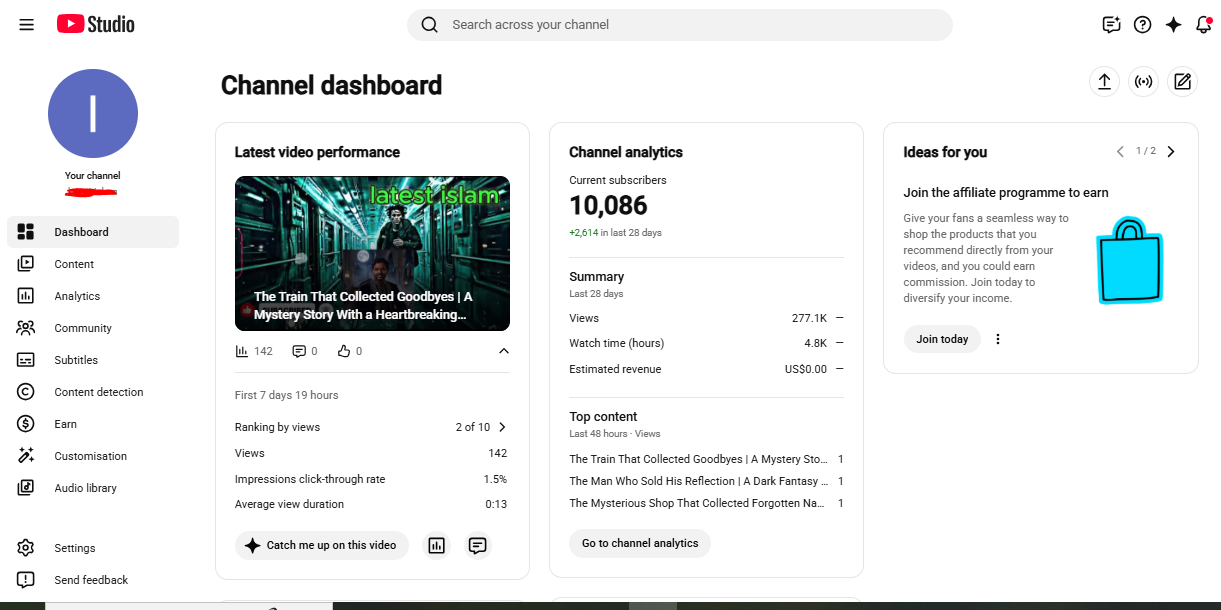The height and width of the screenshot is (610, 1221).
Task: Click the YouTube Studio logo
Action: 96,24
